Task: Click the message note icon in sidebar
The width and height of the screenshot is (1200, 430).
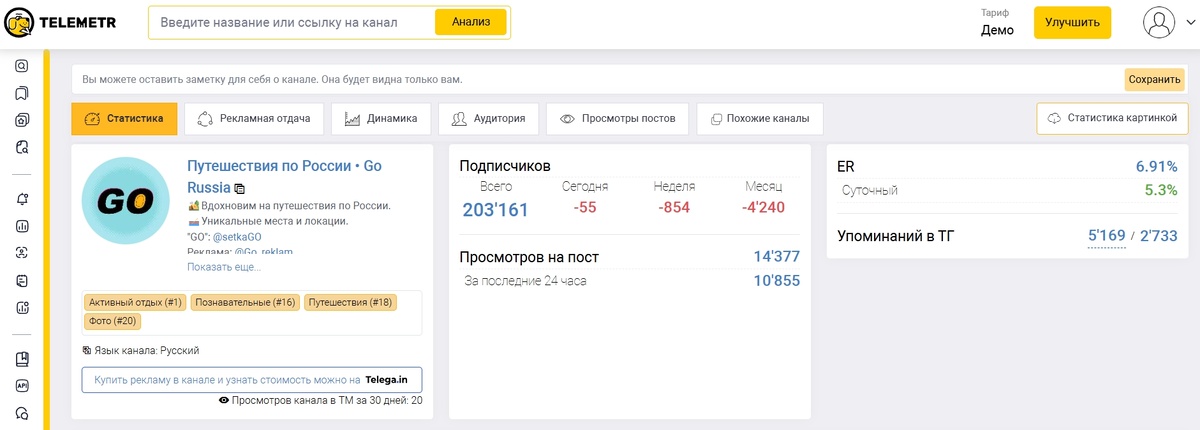Action: [22, 280]
